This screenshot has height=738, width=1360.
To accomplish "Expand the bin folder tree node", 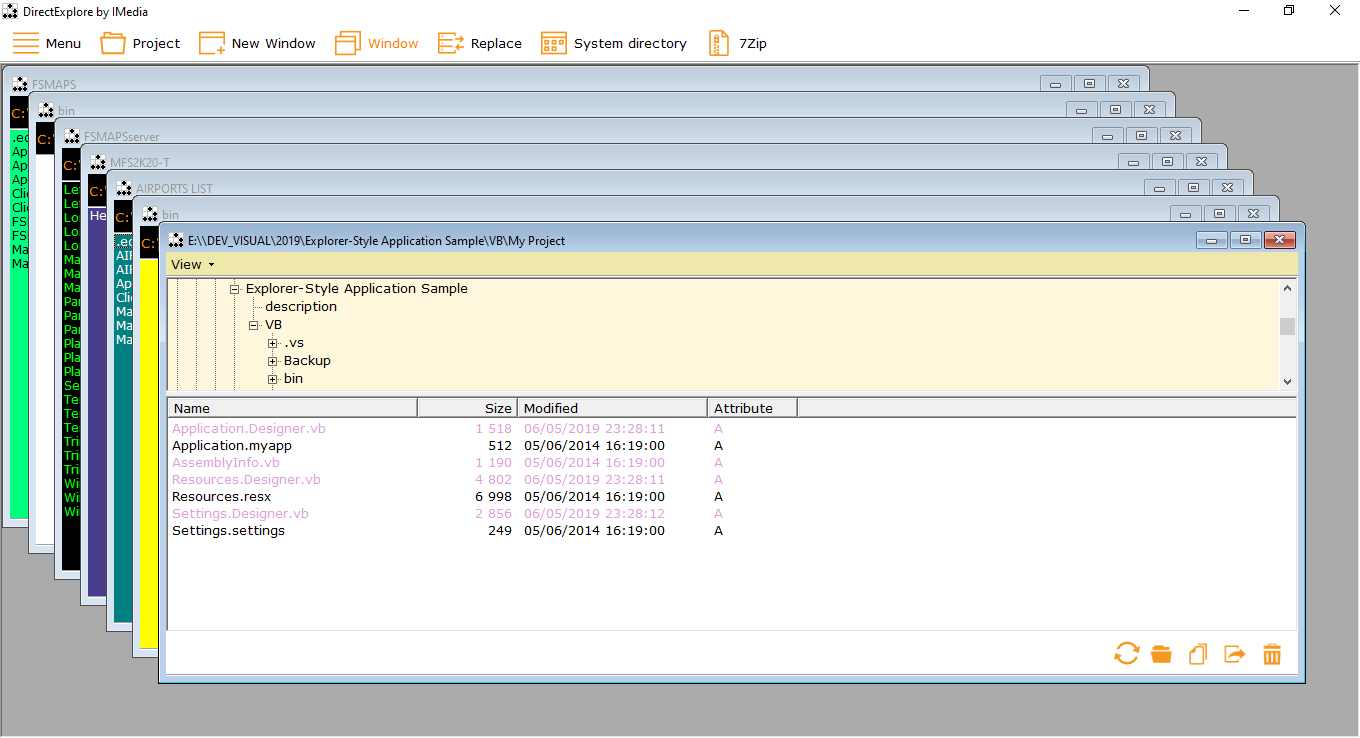I will pyautogui.click(x=272, y=379).
